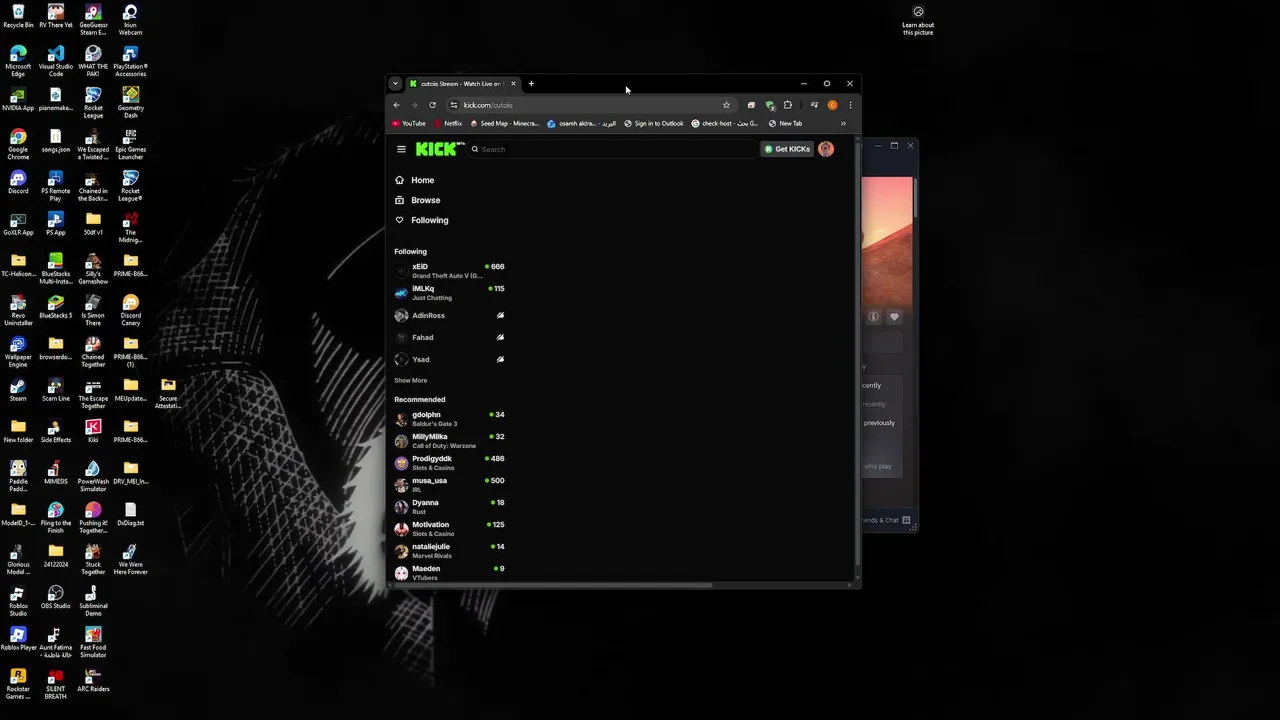Viewport: 1280px width, 720px height.
Task: Expand hidden bookmarks with double chevron
Action: click(843, 124)
